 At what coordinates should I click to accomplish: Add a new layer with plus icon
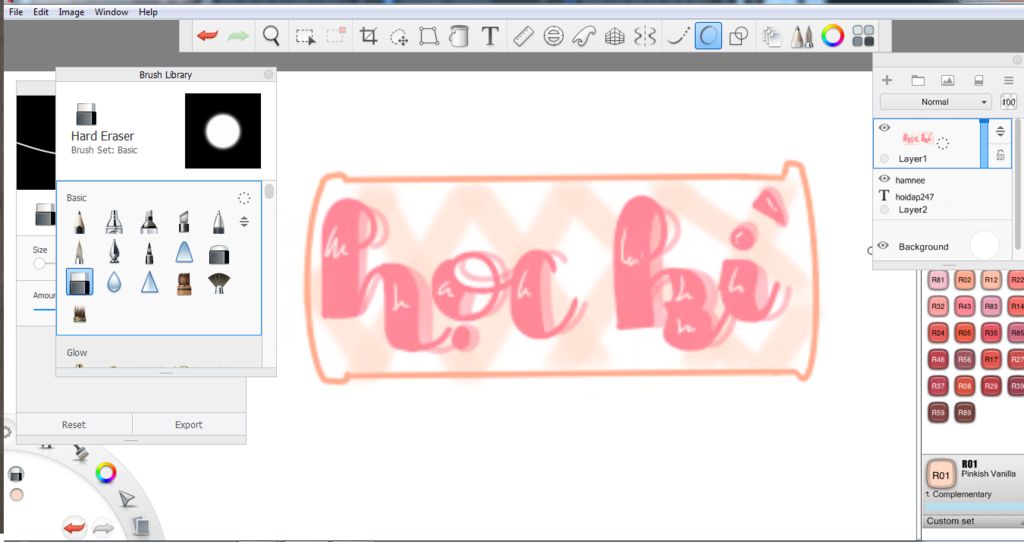point(887,80)
